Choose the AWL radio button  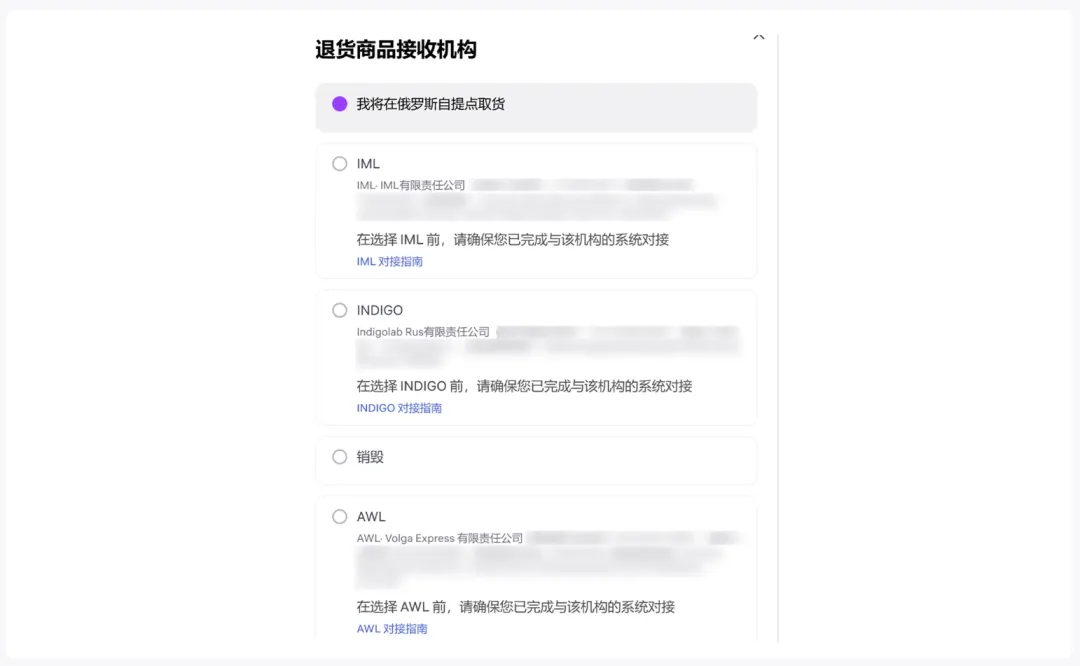[x=340, y=517]
